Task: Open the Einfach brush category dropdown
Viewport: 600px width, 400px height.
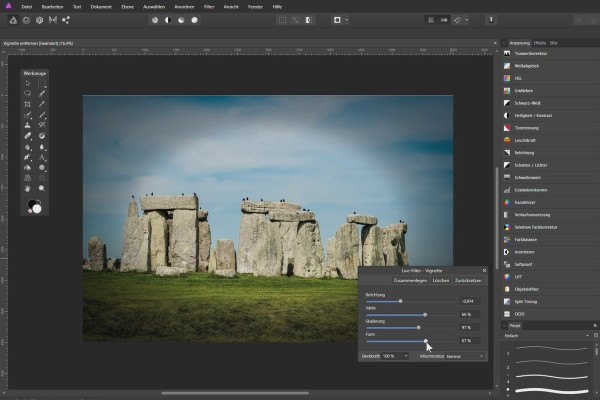Action: coord(546,336)
